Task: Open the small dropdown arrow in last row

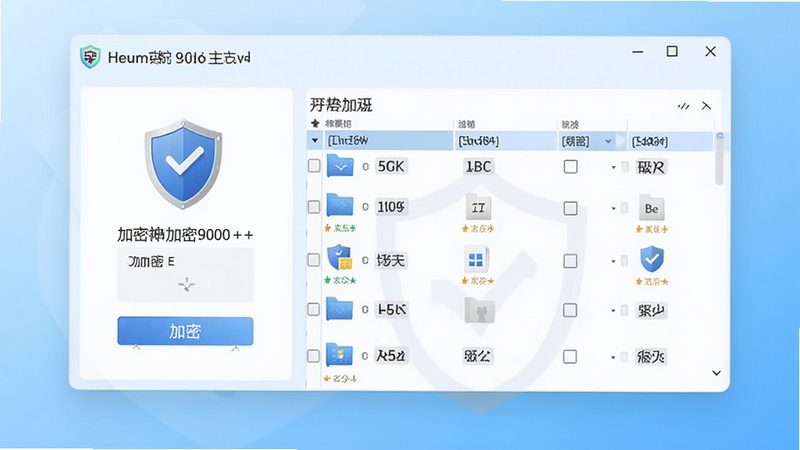Action: 613,357
